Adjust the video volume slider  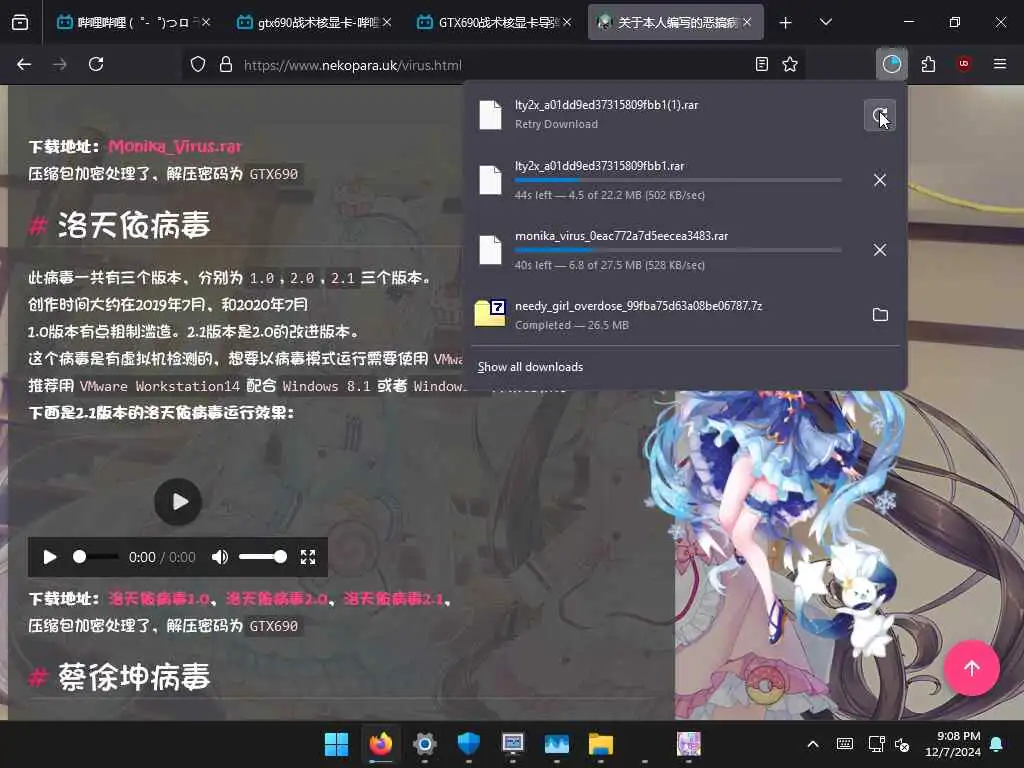262,557
